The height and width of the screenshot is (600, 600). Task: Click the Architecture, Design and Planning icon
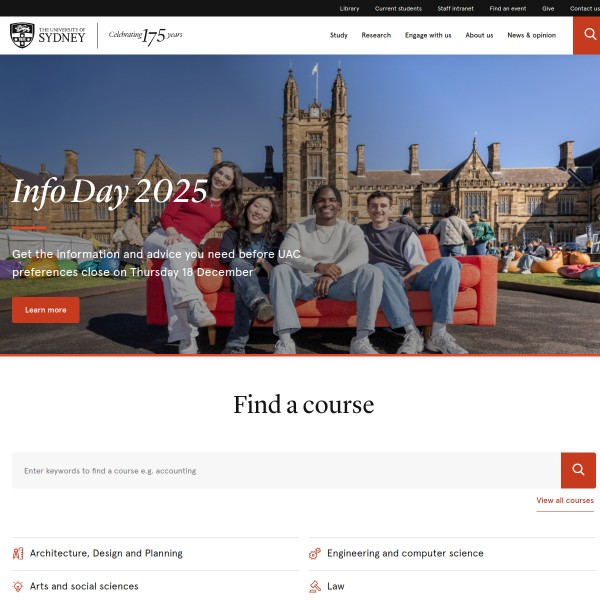(18, 553)
